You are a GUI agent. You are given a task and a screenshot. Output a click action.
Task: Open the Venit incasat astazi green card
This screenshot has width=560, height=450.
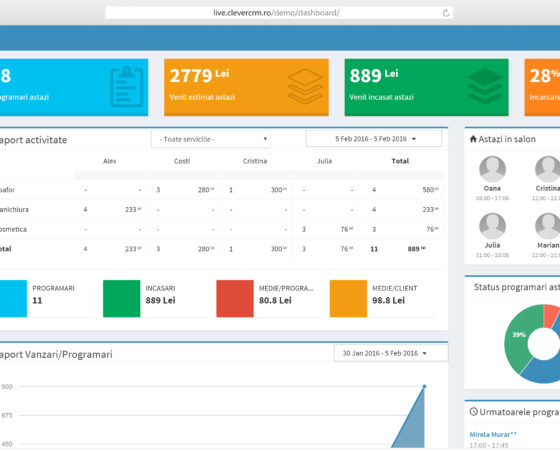tap(426, 87)
